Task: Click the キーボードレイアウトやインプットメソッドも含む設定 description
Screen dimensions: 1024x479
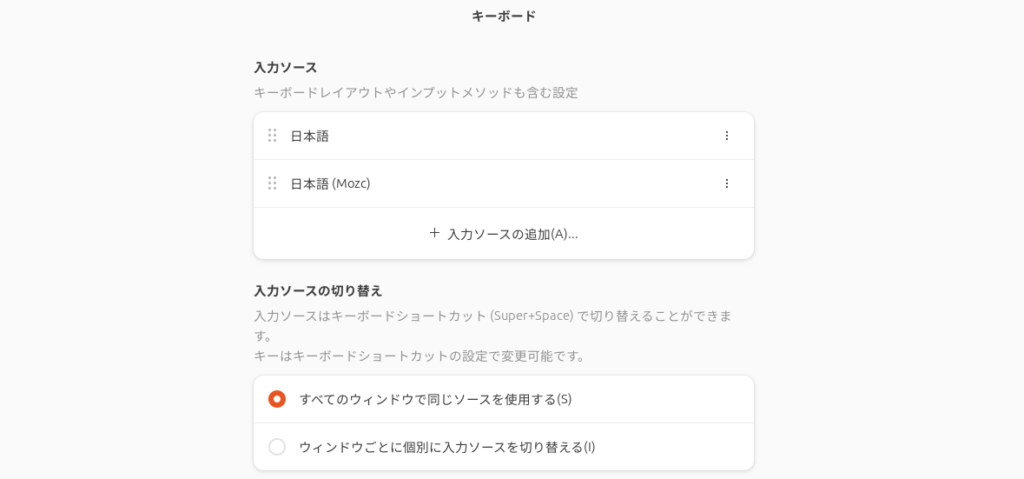Action: point(416,93)
